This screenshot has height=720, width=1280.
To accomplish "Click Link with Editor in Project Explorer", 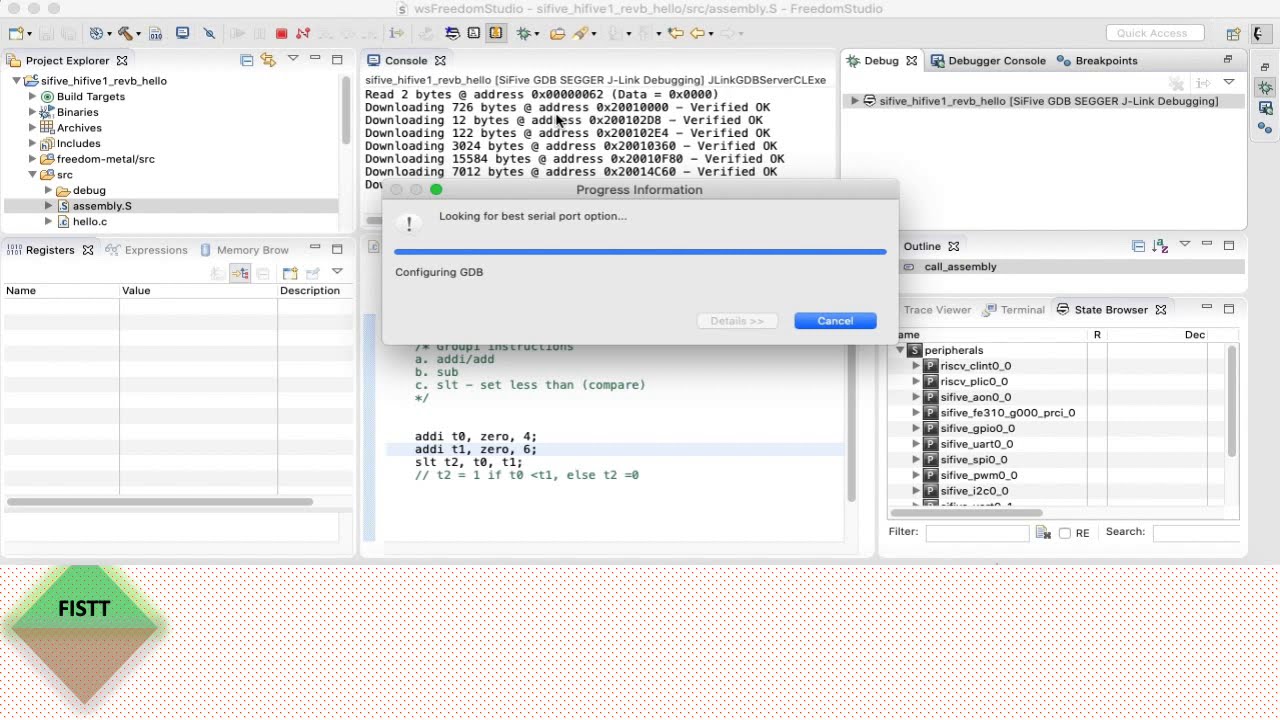I will coord(267,60).
